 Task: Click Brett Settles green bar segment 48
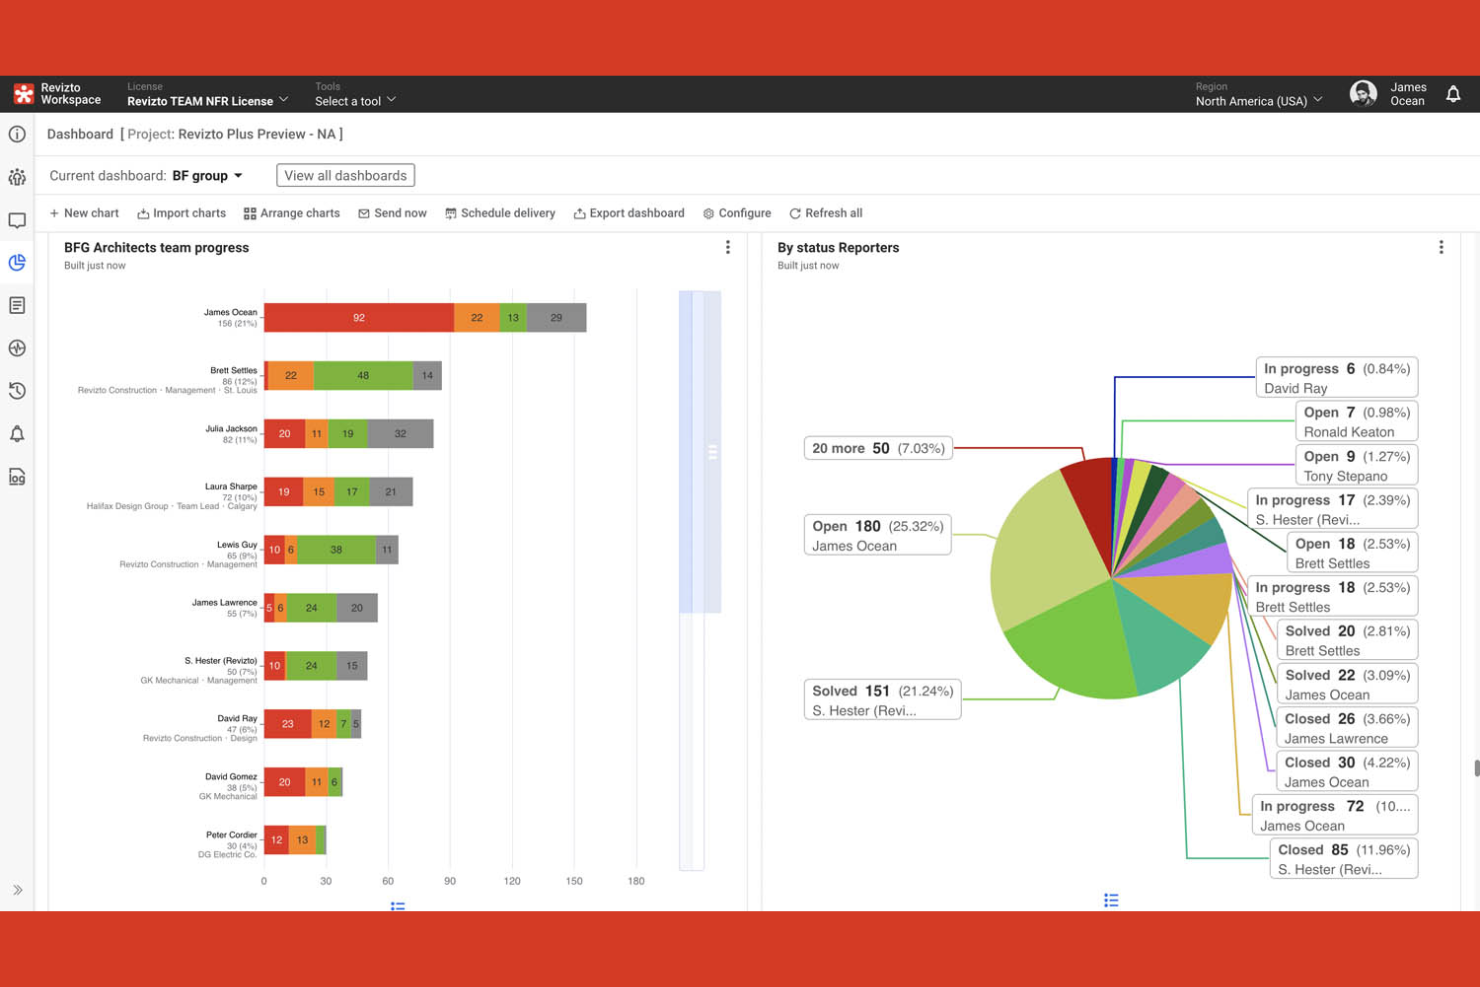[x=363, y=376]
